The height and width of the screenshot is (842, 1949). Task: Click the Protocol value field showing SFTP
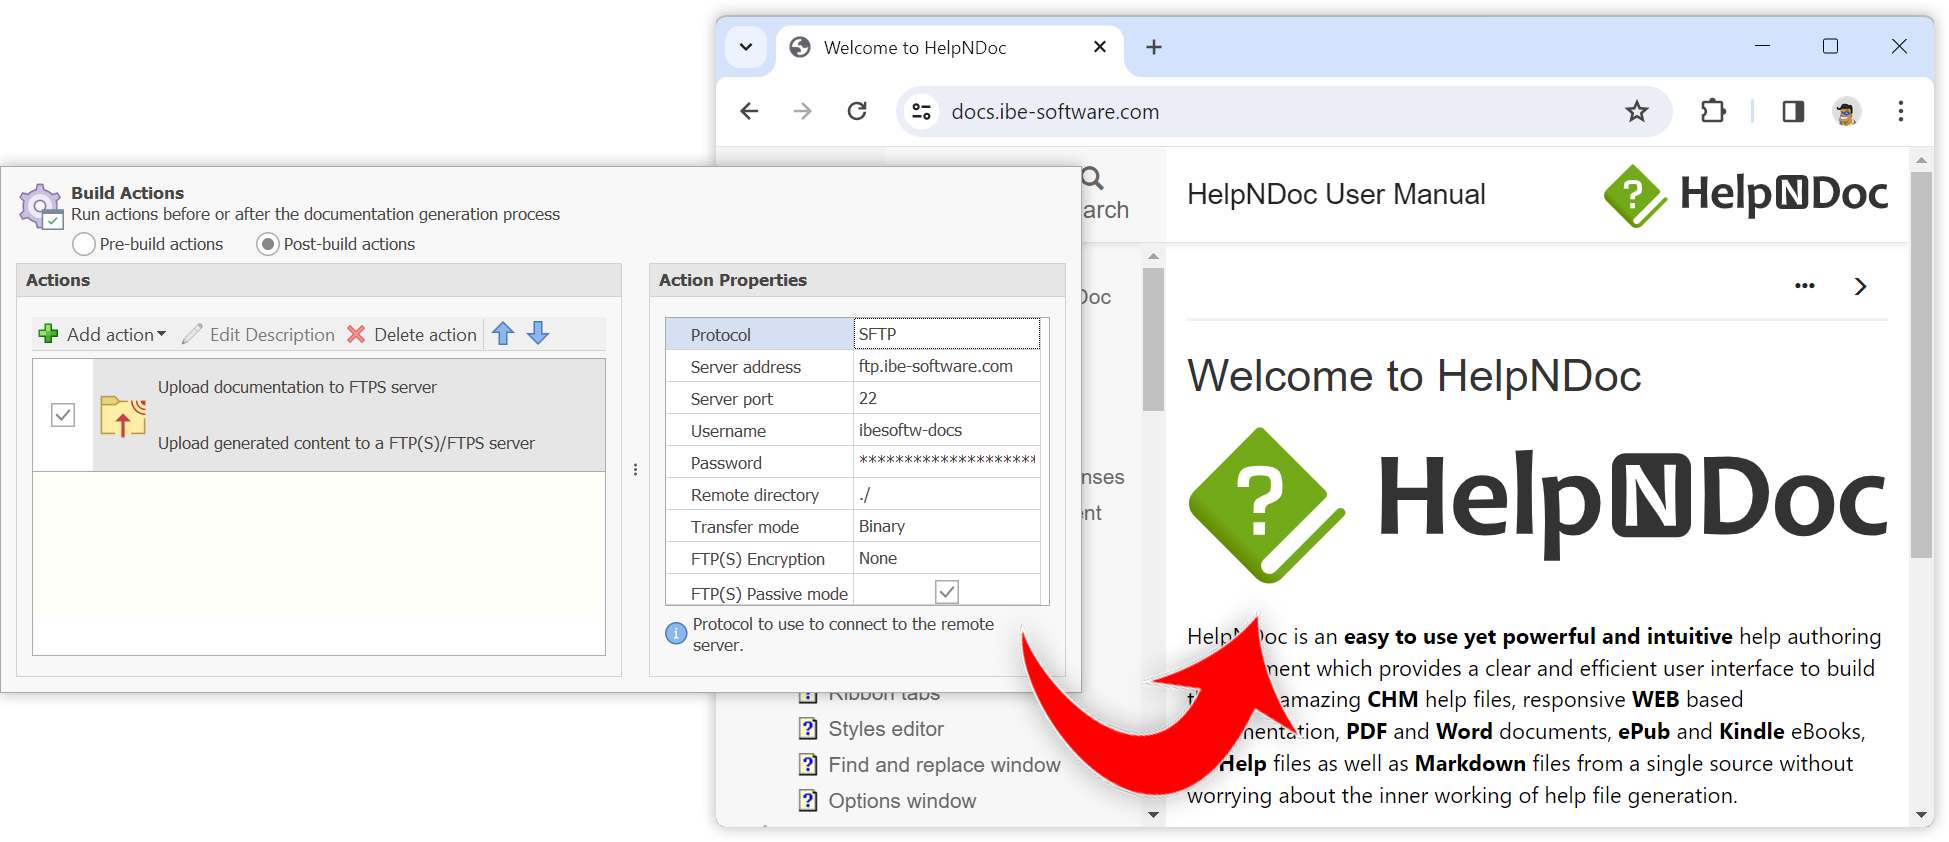pyautogui.click(x=946, y=334)
